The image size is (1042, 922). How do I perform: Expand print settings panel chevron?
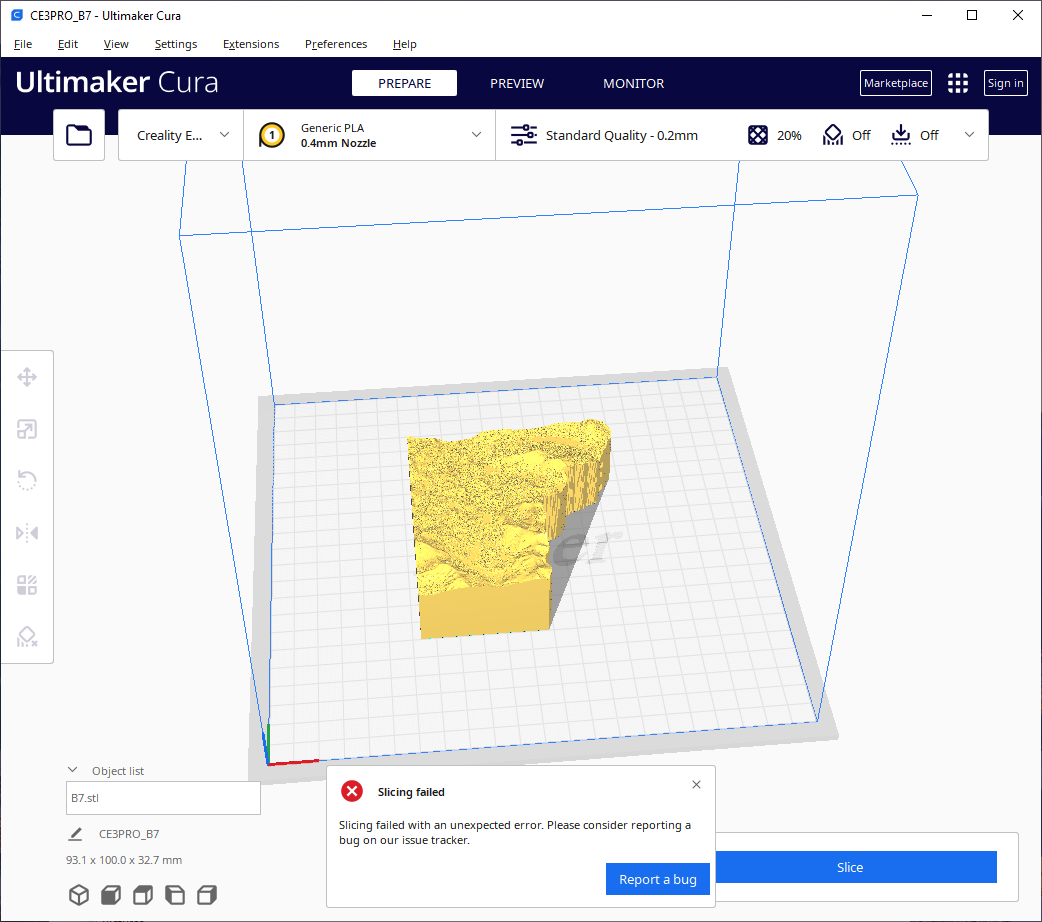click(x=970, y=134)
